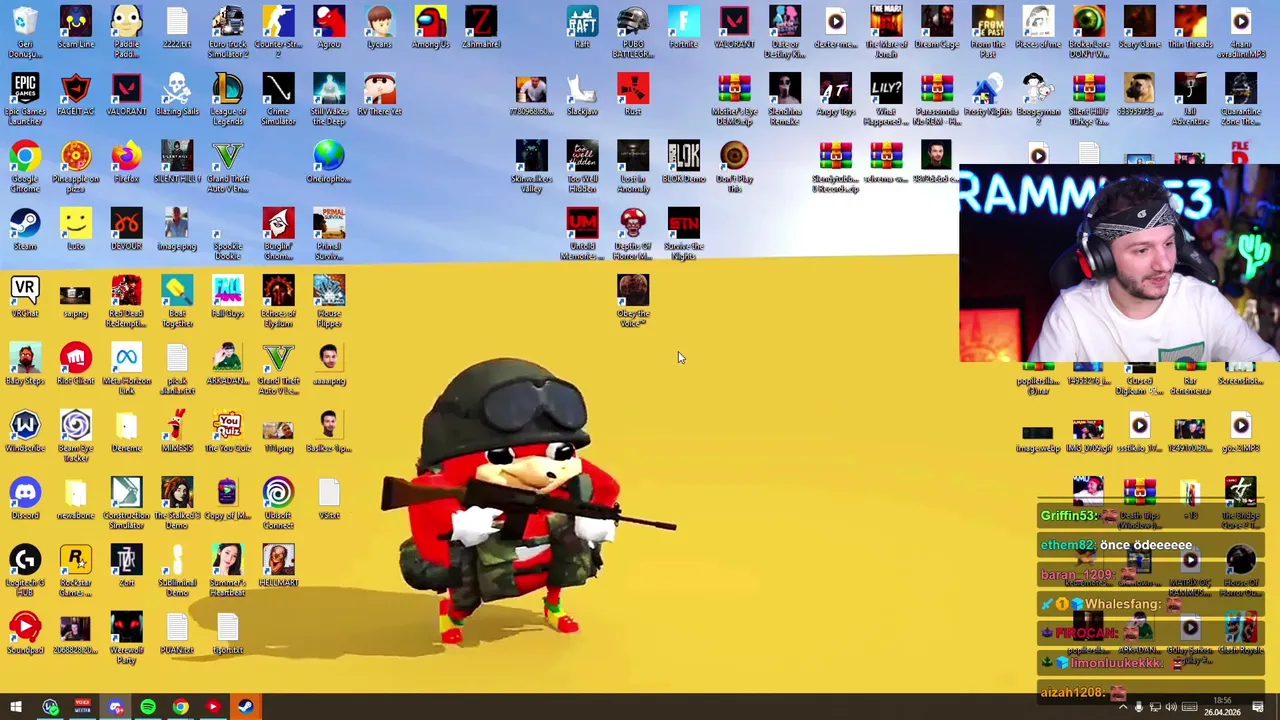
Task: Open the Mother's Eye DEMO.zip archive
Action: [734, 98]
